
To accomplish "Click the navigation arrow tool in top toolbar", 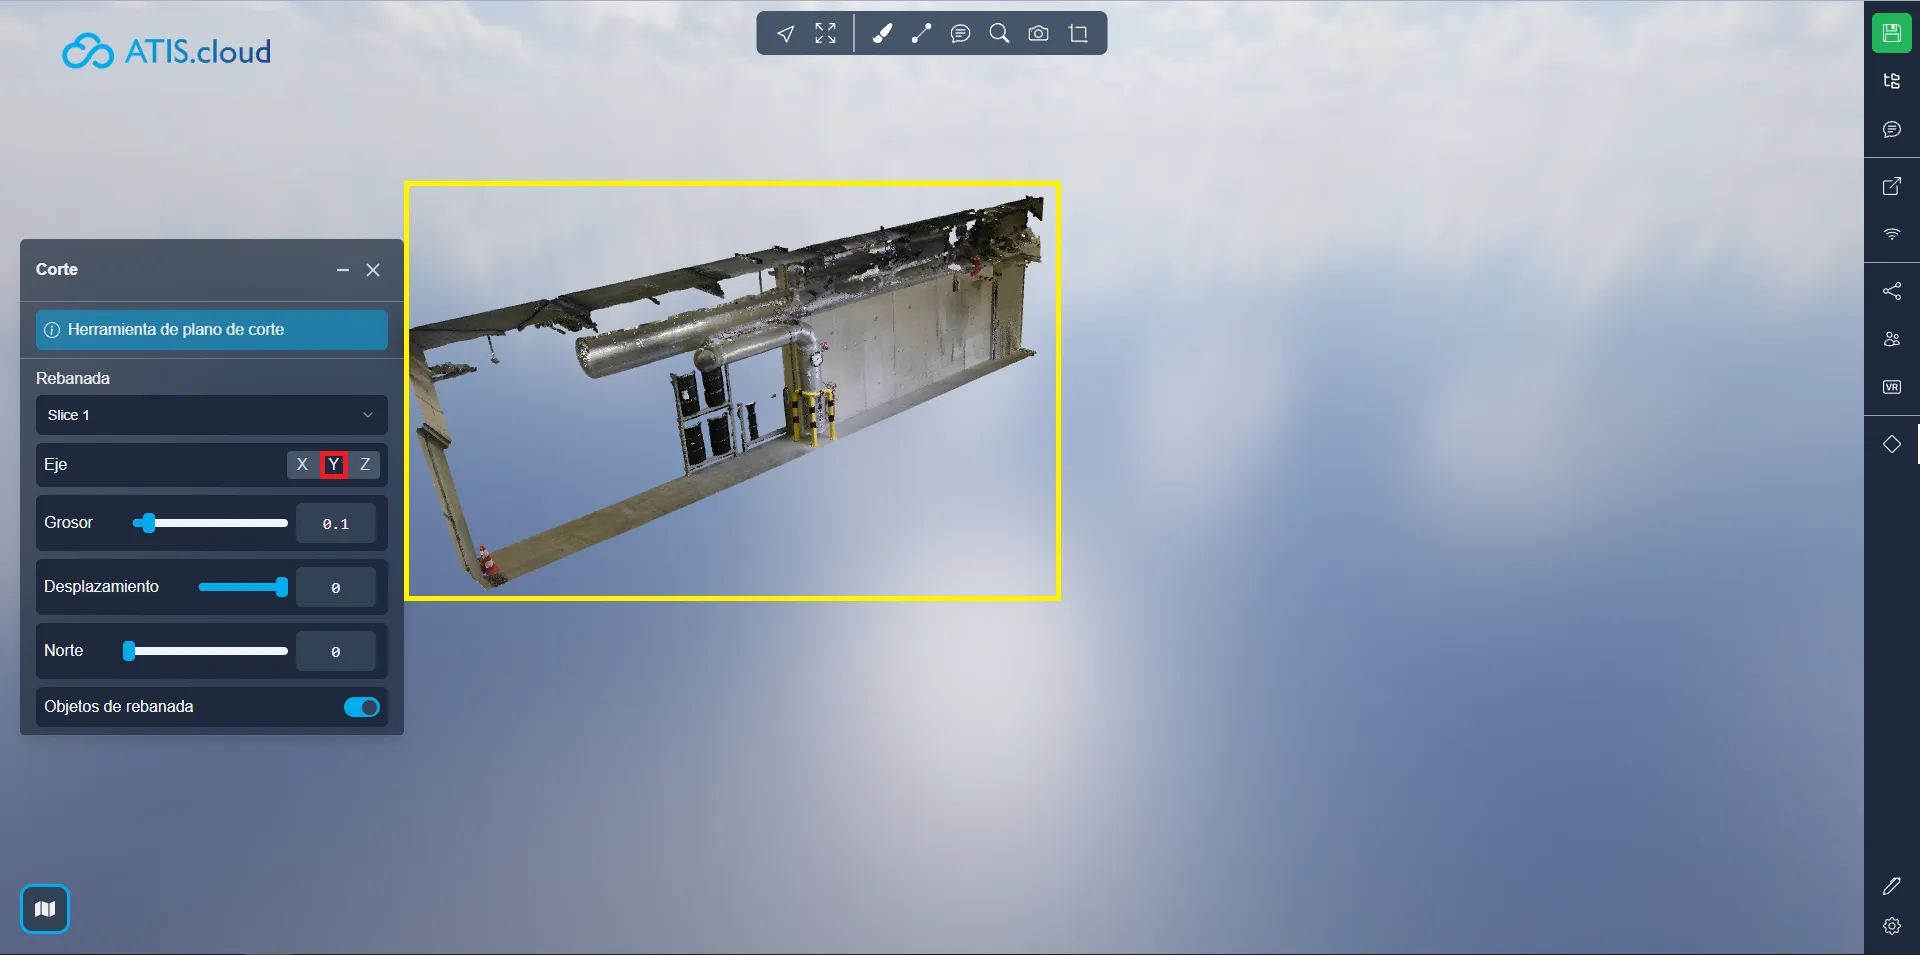I will 786,34.
